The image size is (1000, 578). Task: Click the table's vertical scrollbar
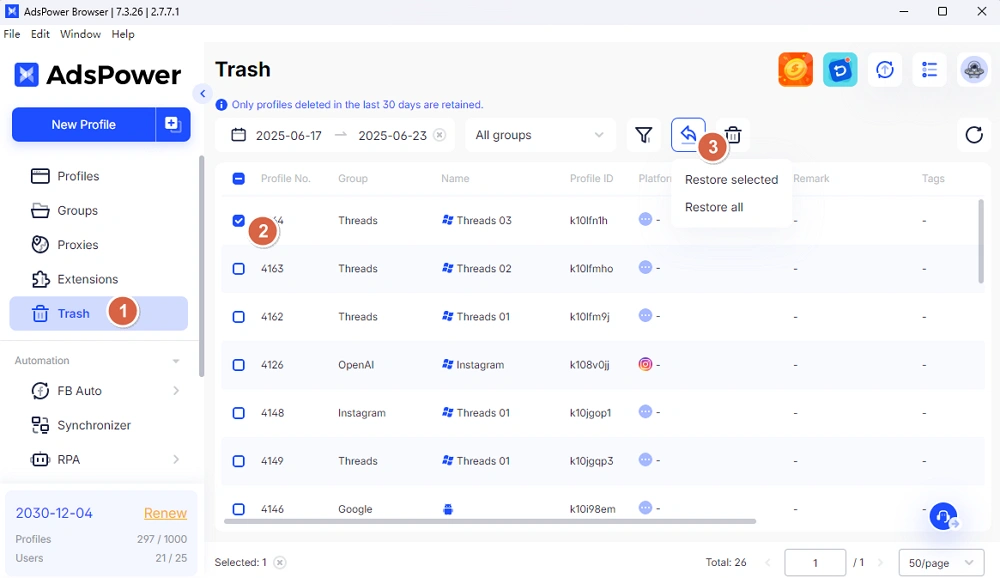[981, 241]
